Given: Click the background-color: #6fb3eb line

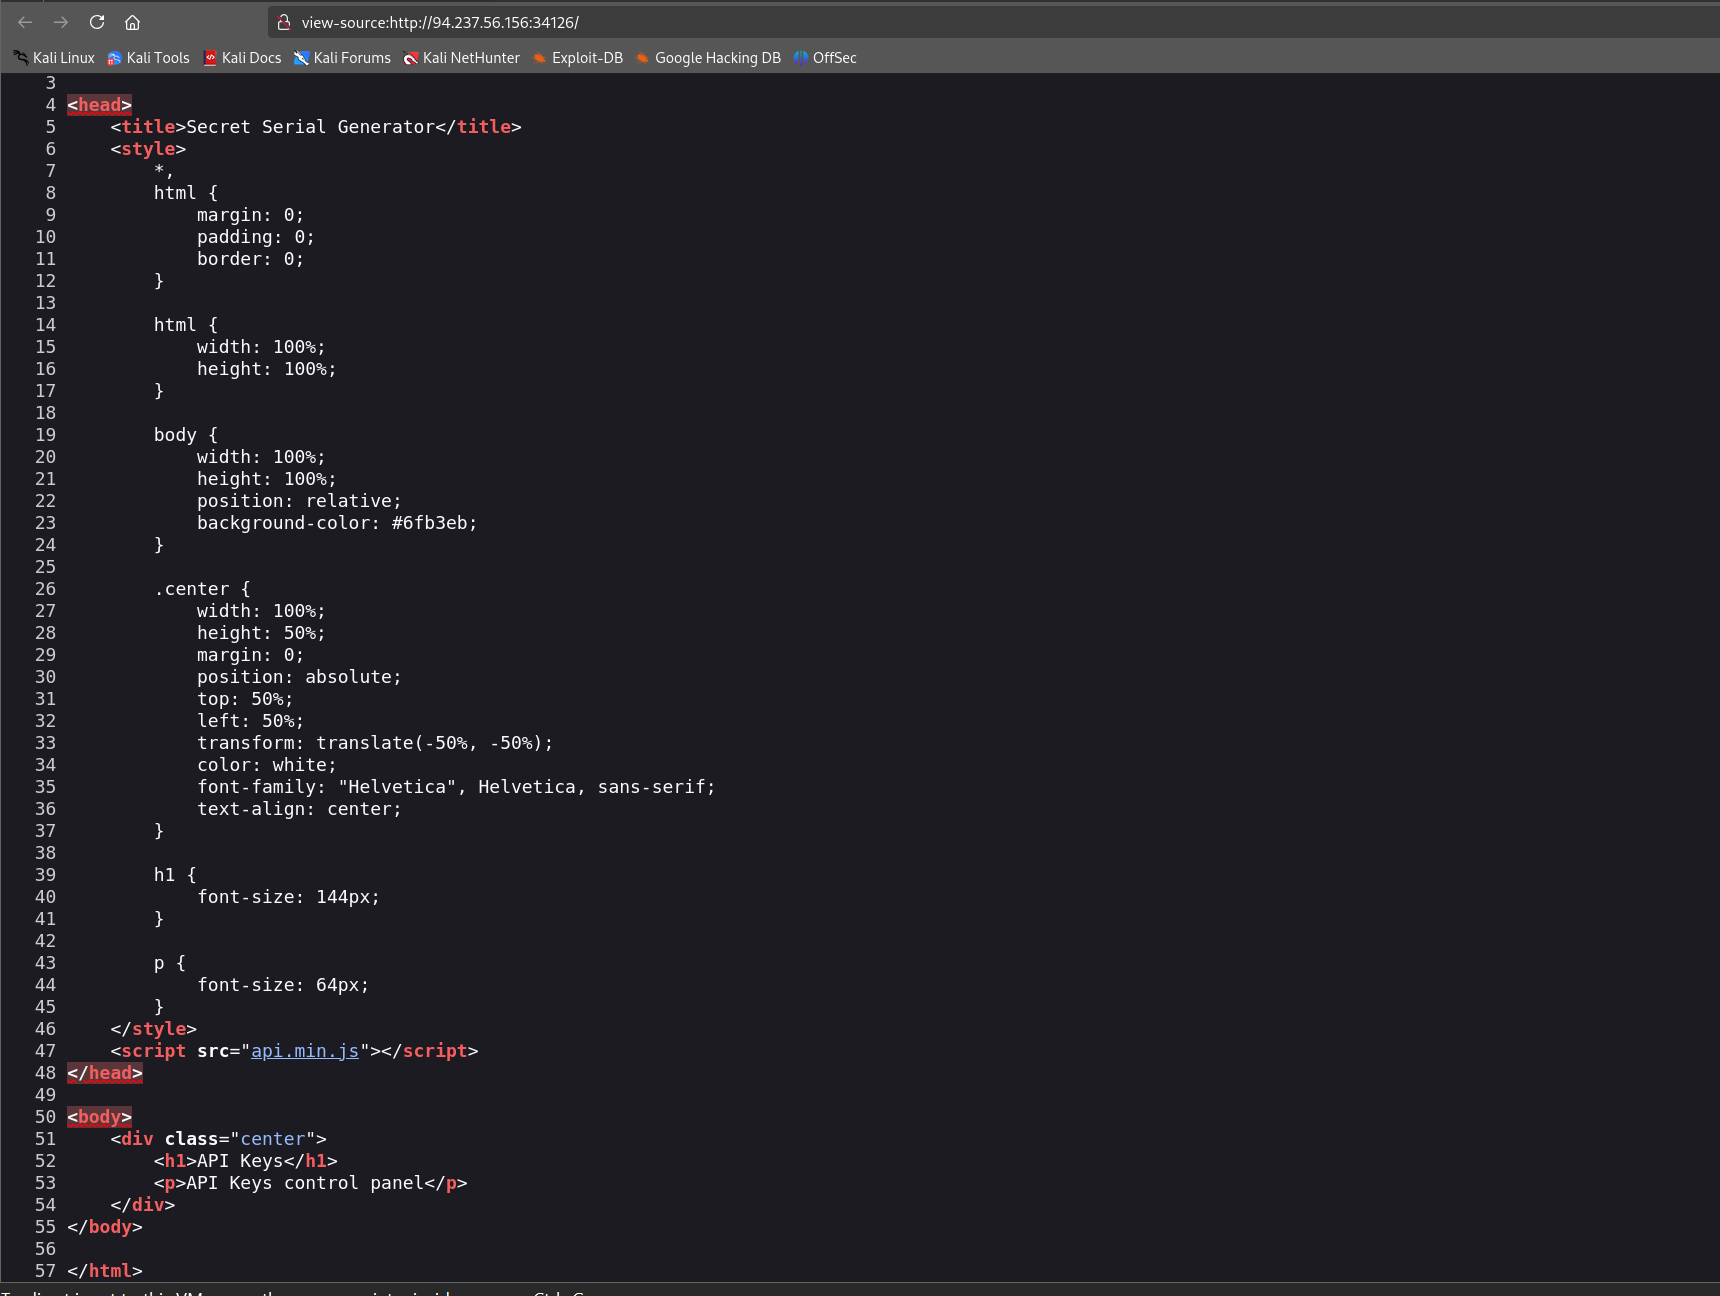Looking at the screenshot, I should click(337, 523).
